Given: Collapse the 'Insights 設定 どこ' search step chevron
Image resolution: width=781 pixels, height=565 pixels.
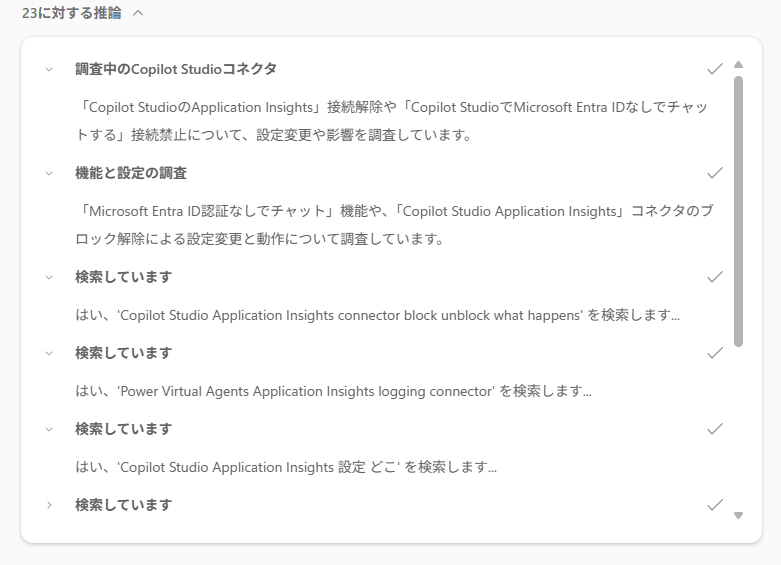Looking at the screenshot, I should [x=49, y=429].
